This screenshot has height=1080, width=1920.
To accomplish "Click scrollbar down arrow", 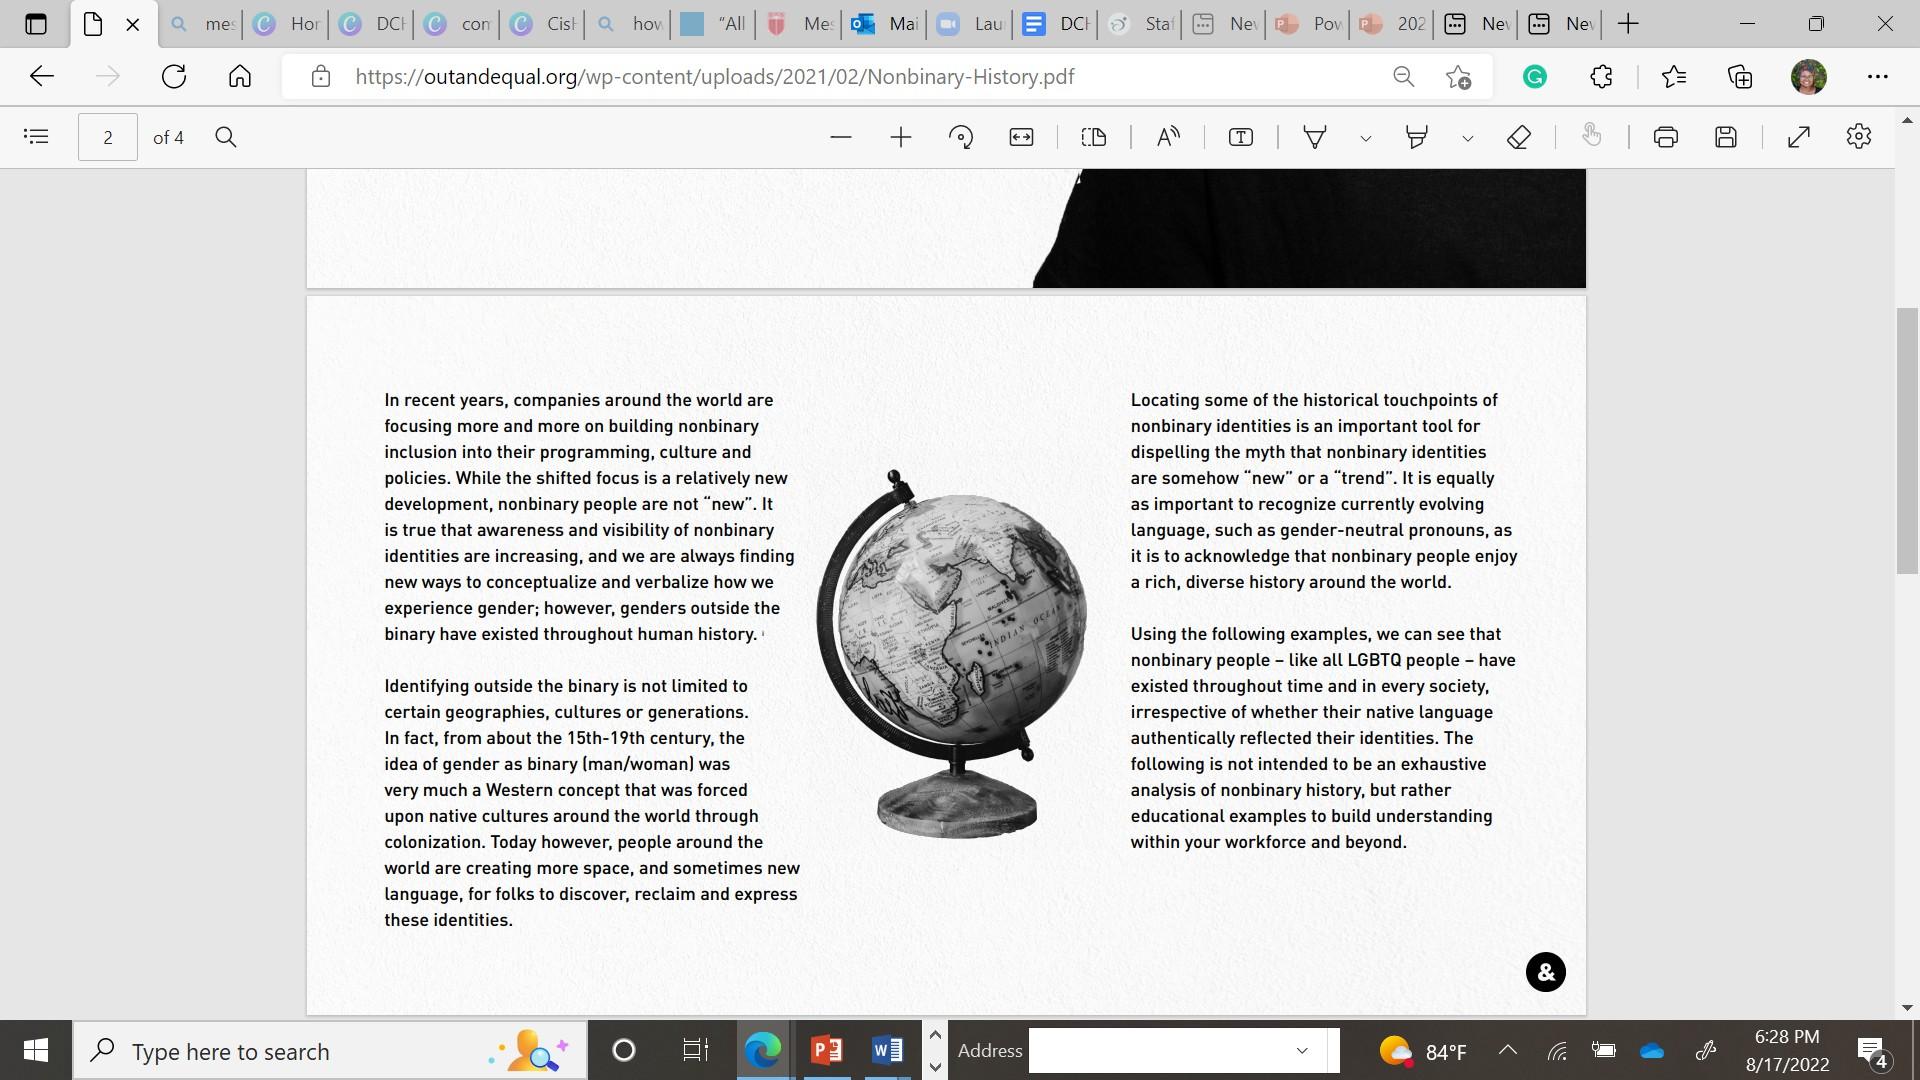I will pyautogui.click(x=1907, y=1007).
